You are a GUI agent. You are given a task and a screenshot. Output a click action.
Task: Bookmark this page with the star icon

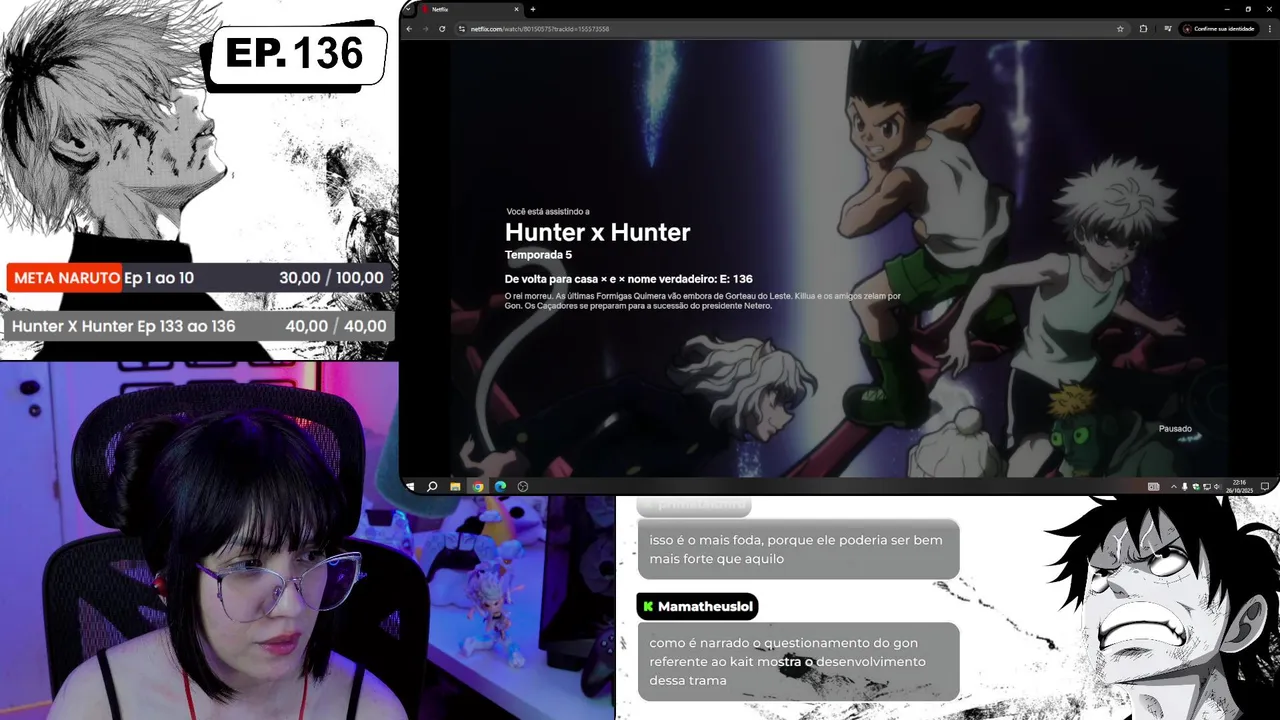(1120, 29)
